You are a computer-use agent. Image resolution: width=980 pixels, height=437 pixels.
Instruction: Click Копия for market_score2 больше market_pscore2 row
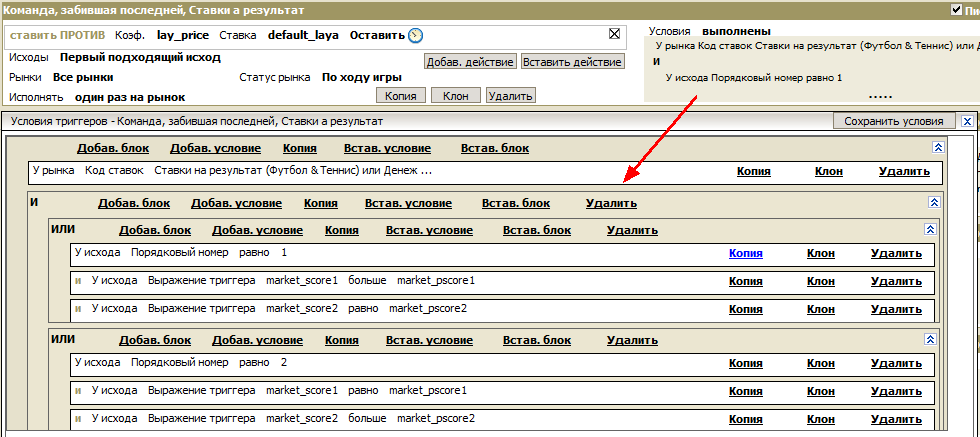coord(746,419)
